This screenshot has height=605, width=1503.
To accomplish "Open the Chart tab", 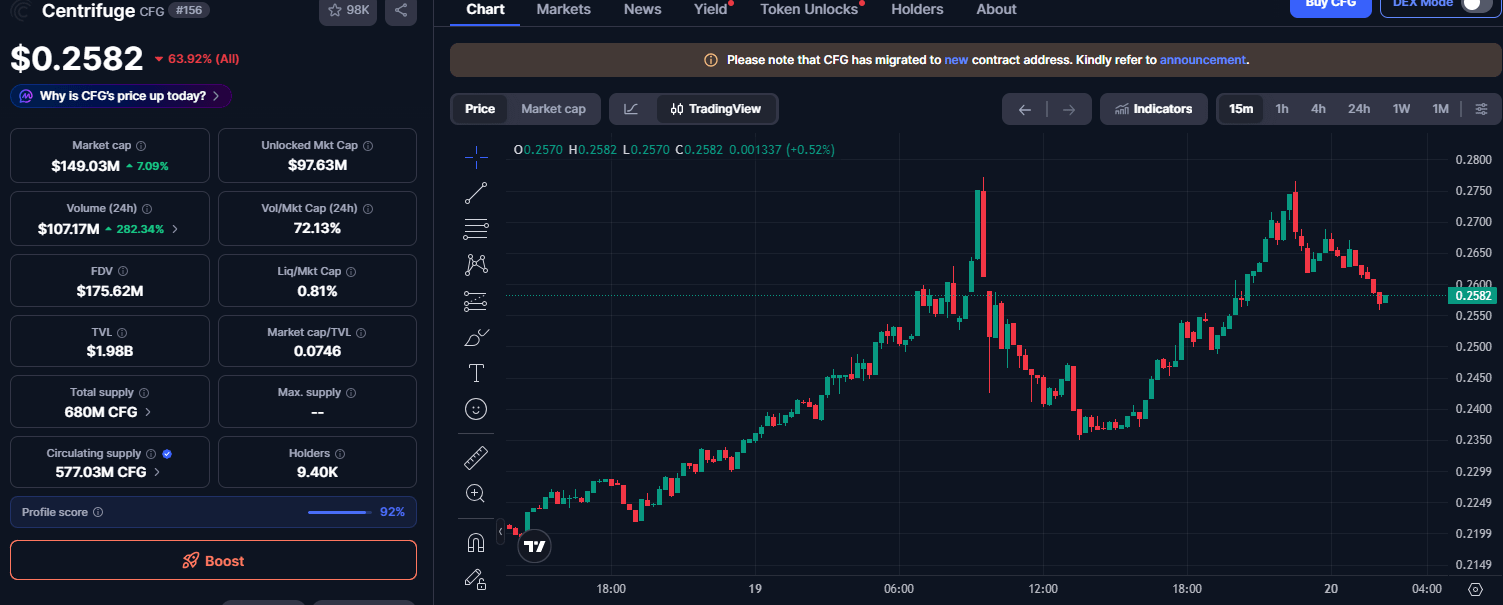I will coord(485,9).
